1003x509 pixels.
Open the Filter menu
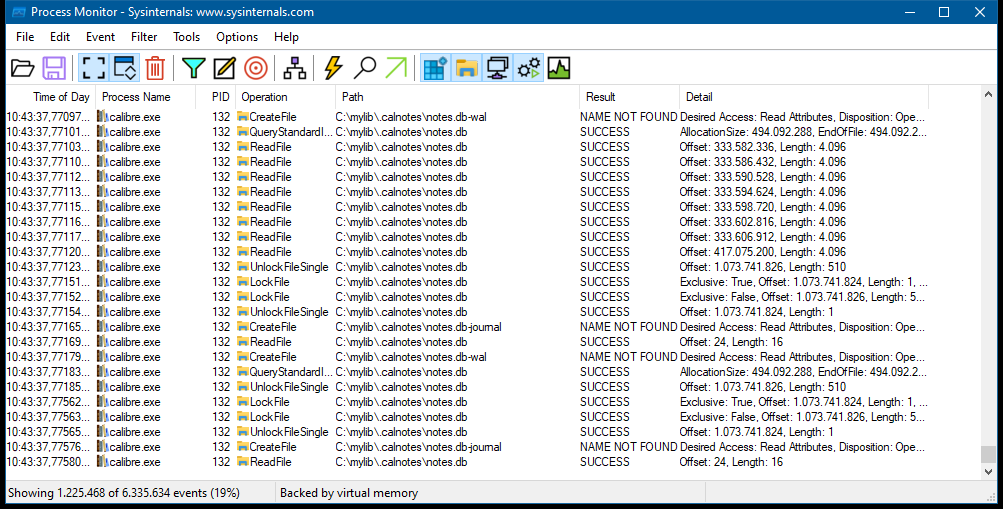(144, 37)
